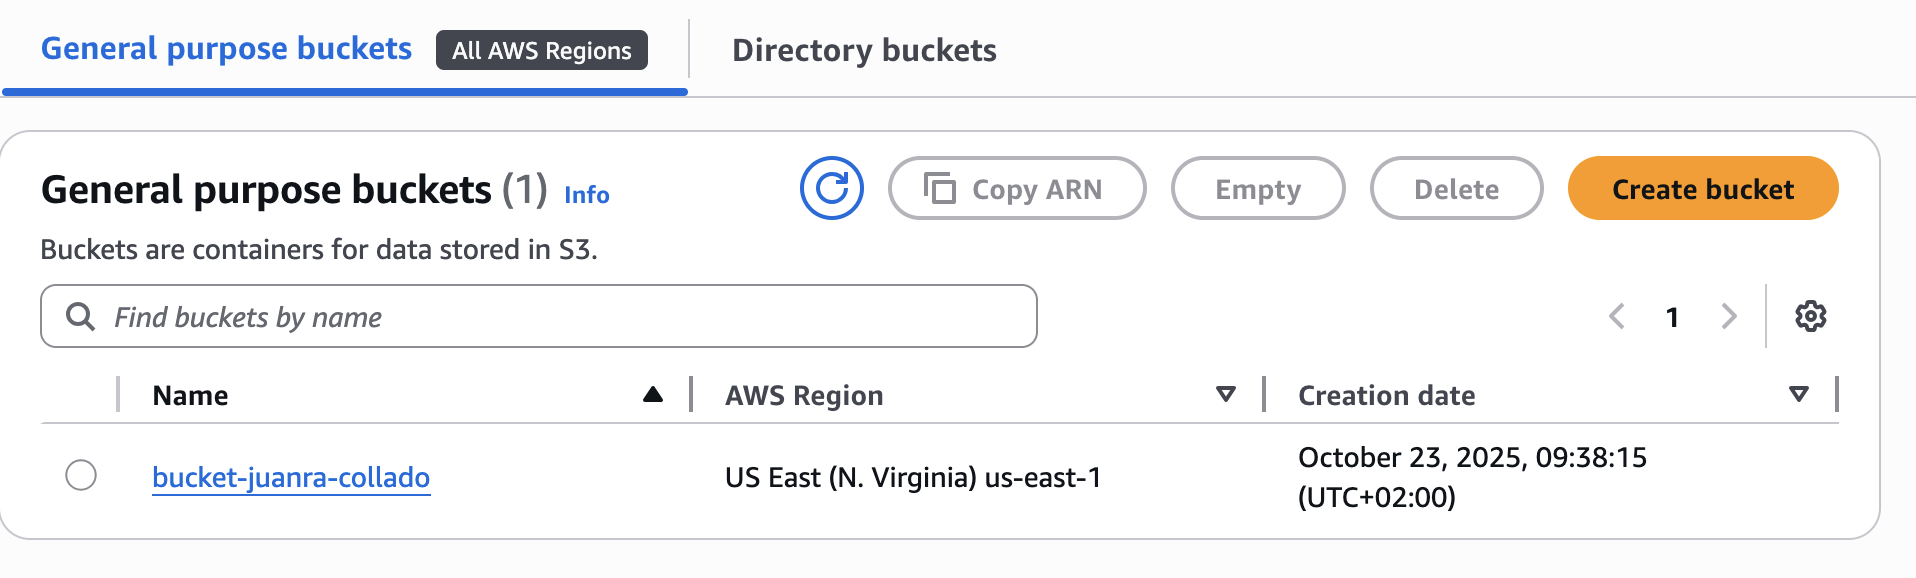Click the Copy ARN button
The height and width of the screenshot is (578, 1916).
(x=1016, y=188)
